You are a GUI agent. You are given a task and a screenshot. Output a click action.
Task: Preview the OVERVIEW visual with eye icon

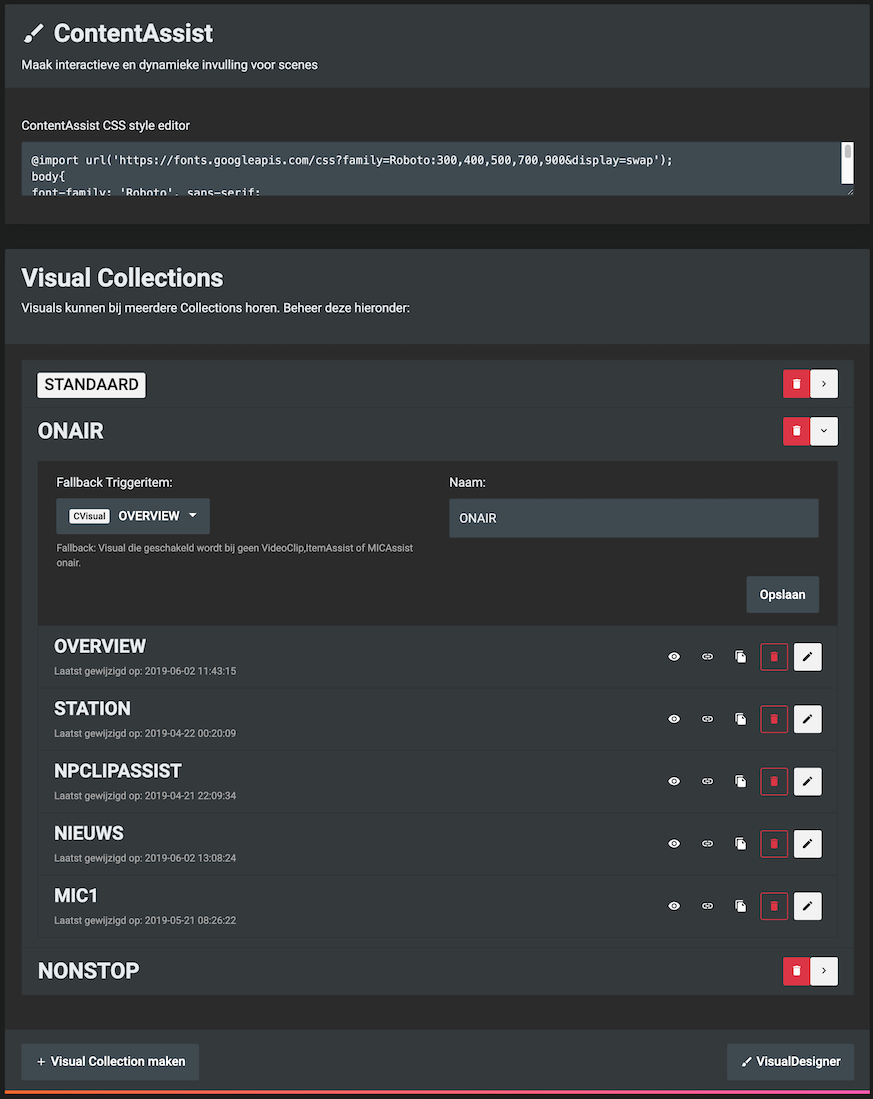[x=674, y=657]
